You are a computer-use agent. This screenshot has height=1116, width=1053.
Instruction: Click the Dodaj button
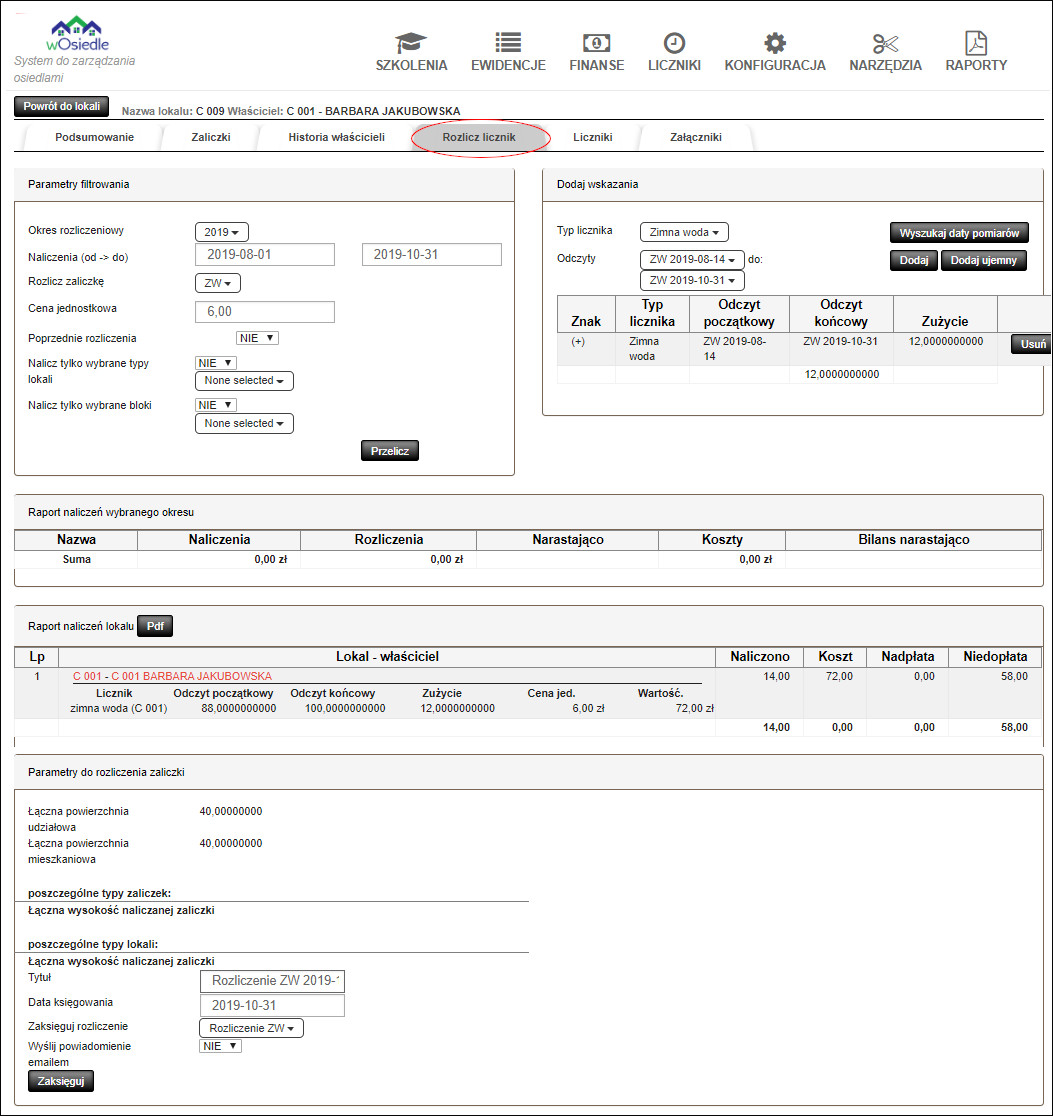pyautogui.click(x=913, y=260)
